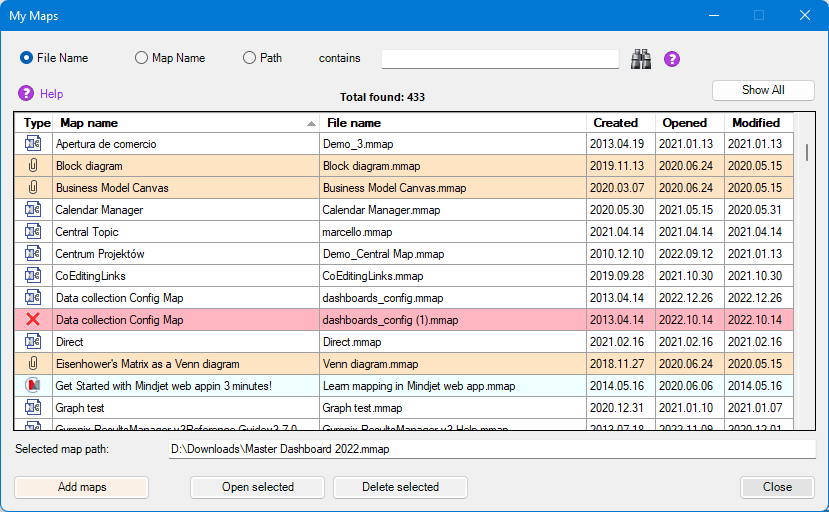Viewport: 829px width, 512px height.
Task: Select the Demo_3.mmap file name cell
Action: point(453,143)
